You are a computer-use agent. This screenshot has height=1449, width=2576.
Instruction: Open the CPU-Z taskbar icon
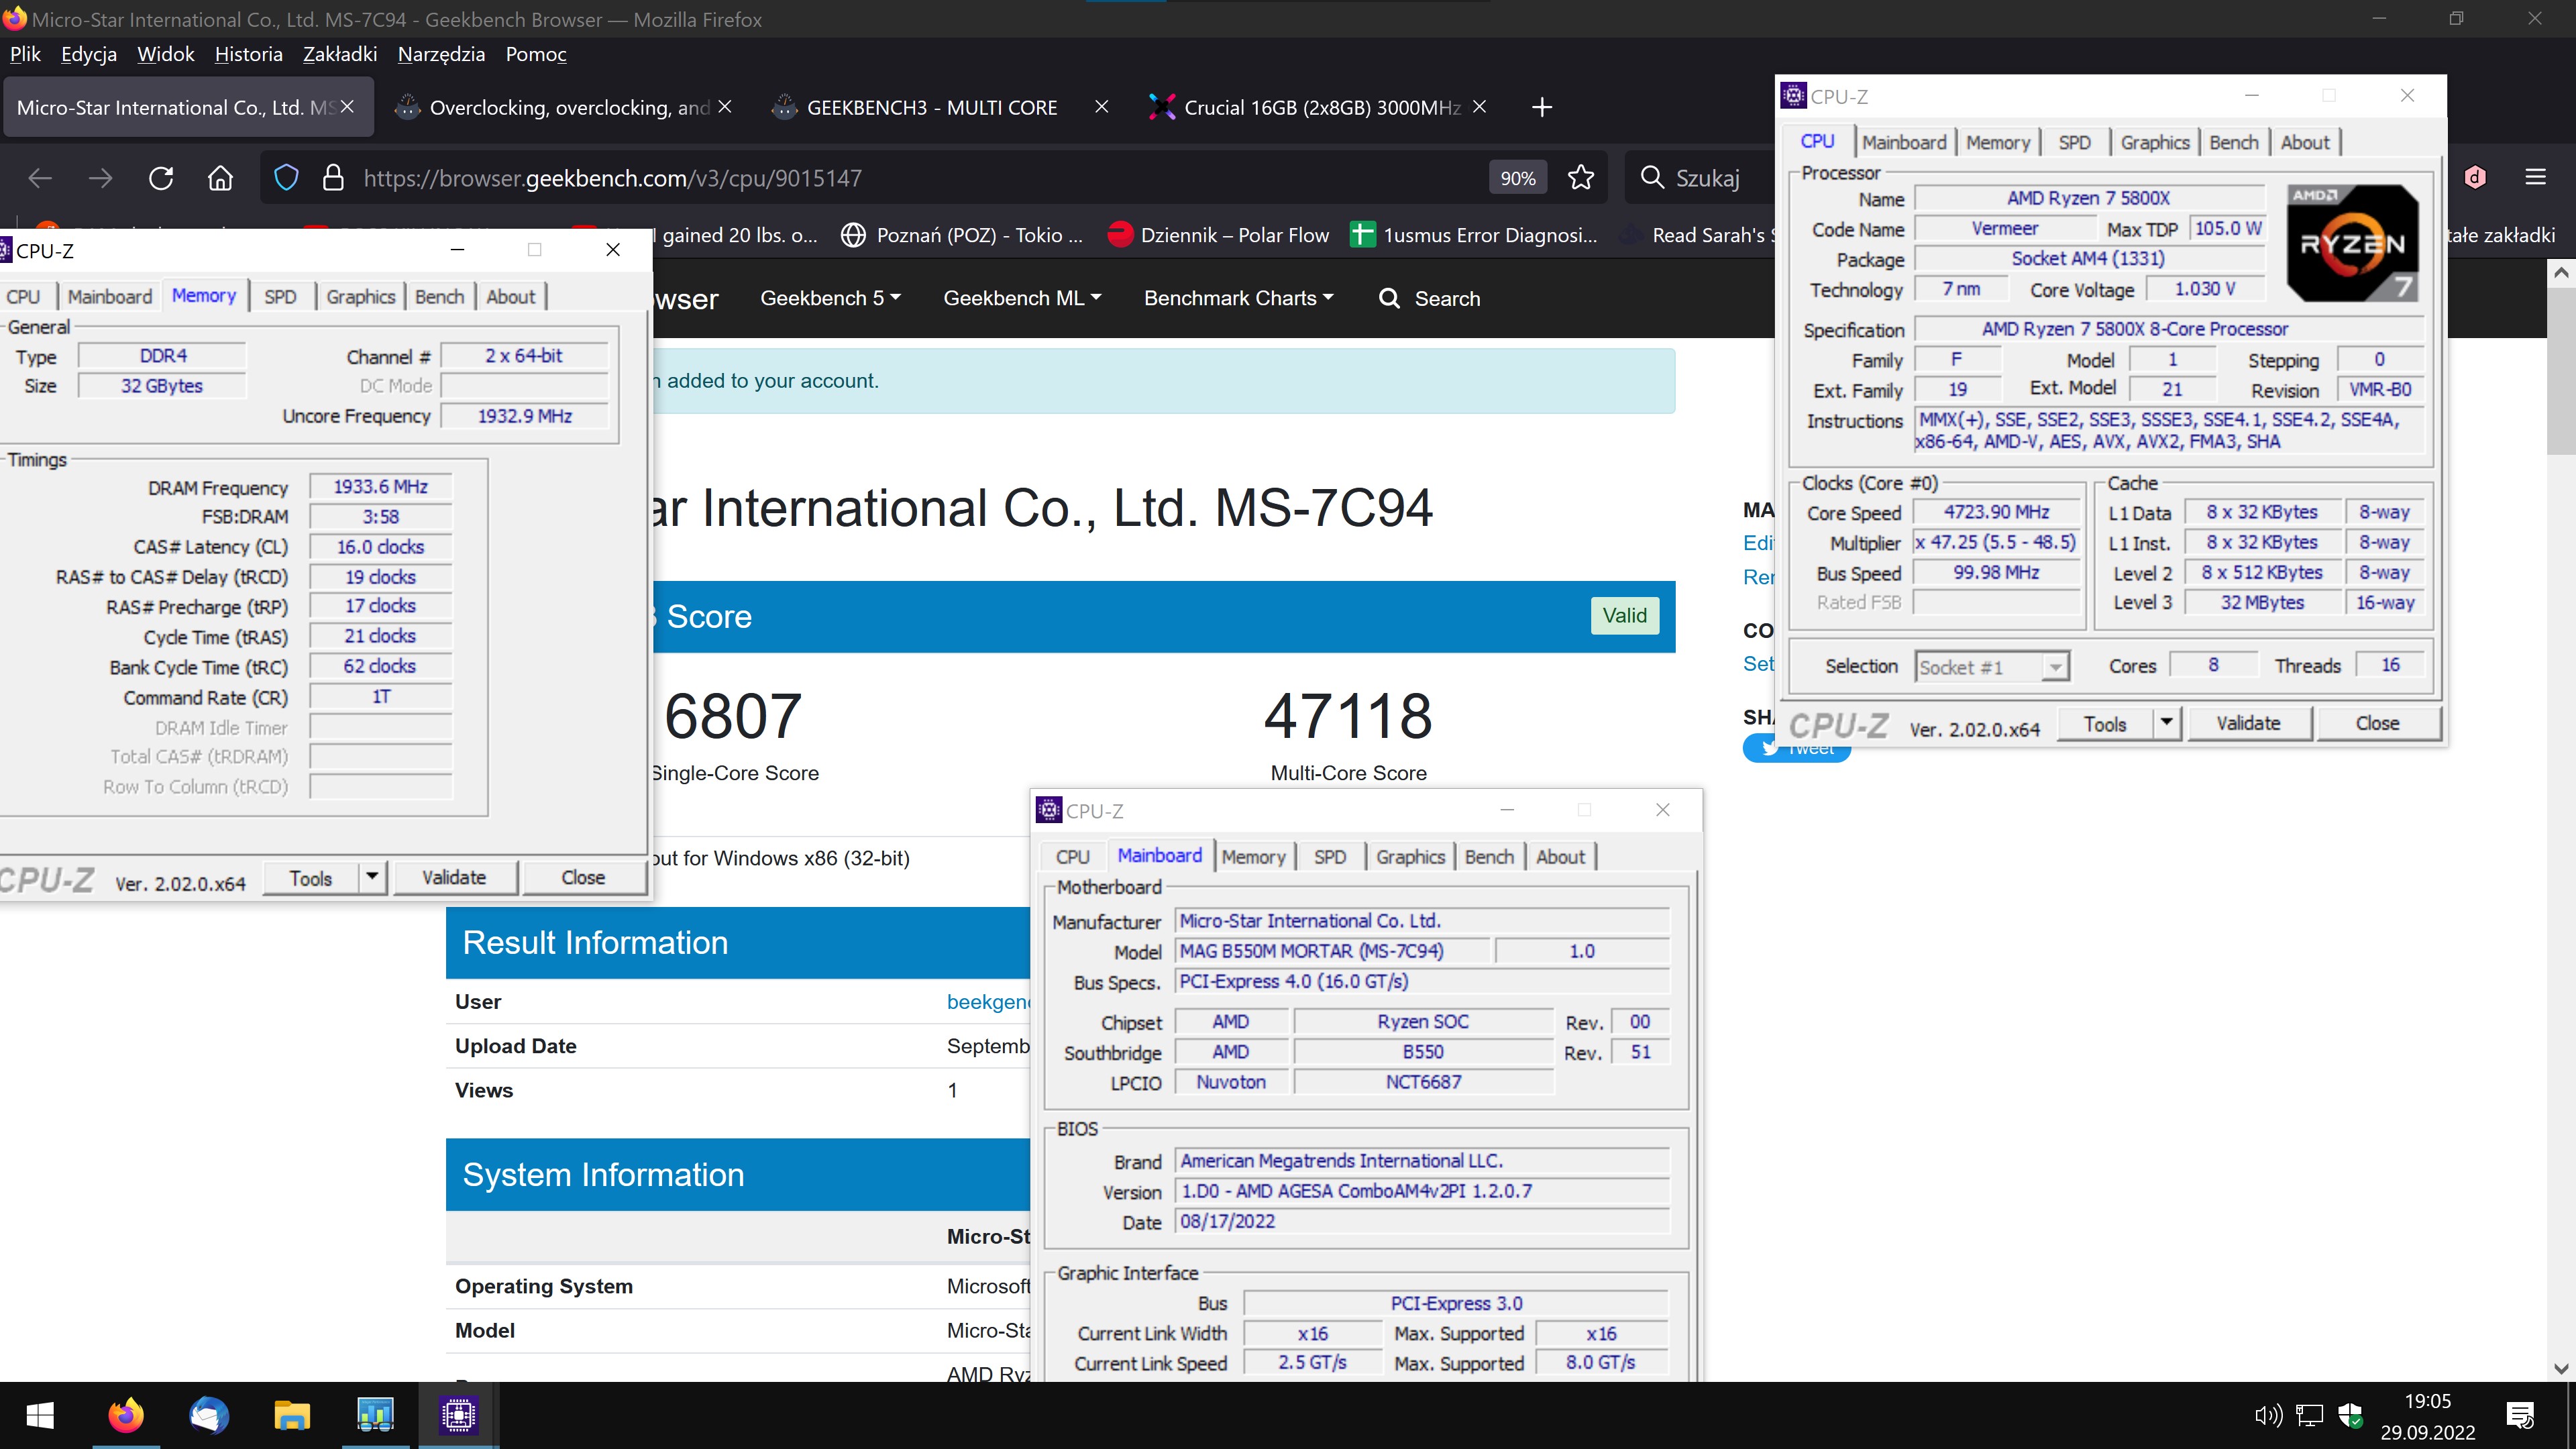pos(459,1415)
